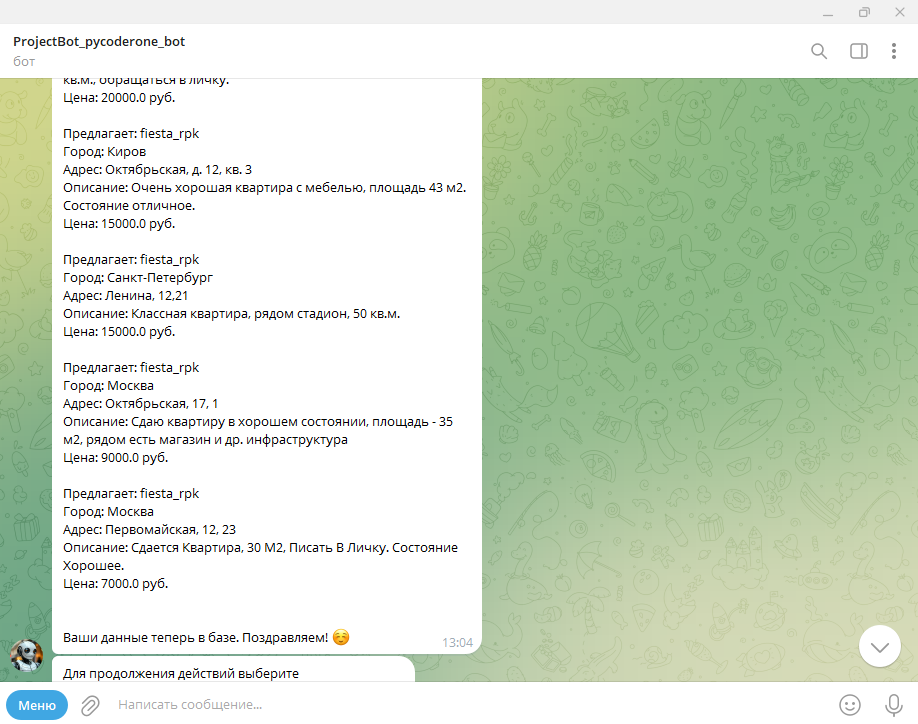Open the emoji picker smiley icon
Screen dimensions: 918x724
[x=850, y=705]
